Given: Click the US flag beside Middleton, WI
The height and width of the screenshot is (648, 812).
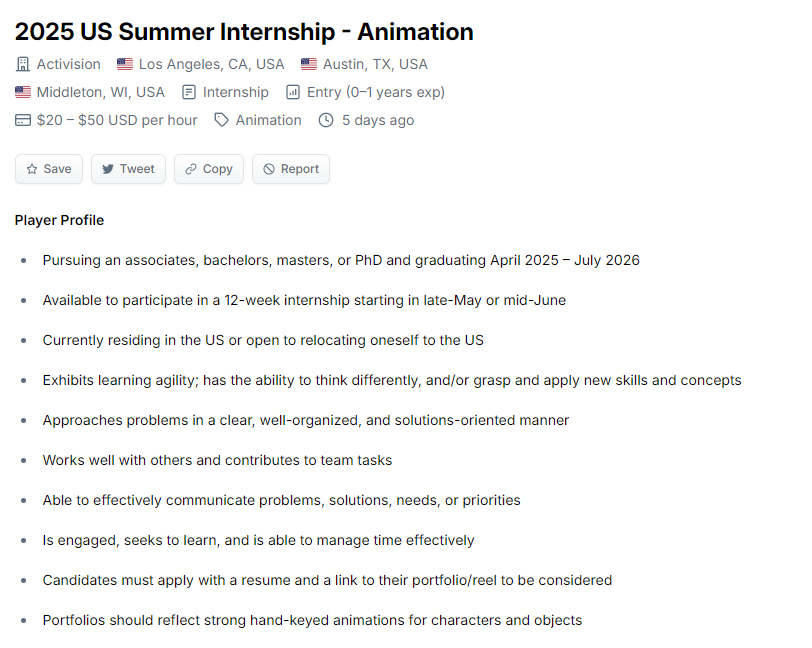Looking at the screenshot, I should point(23,92).
